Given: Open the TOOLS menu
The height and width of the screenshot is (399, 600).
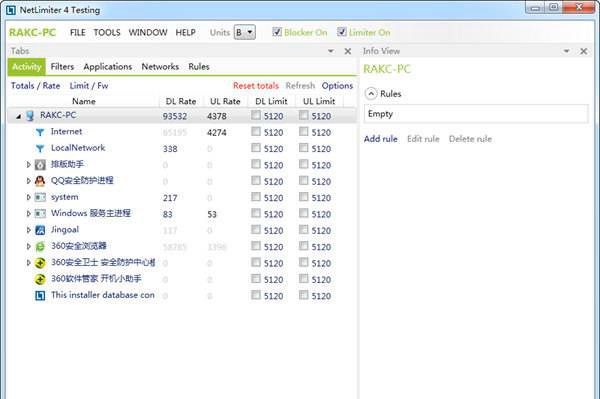Looking at the screenshot, I should 107,33.
